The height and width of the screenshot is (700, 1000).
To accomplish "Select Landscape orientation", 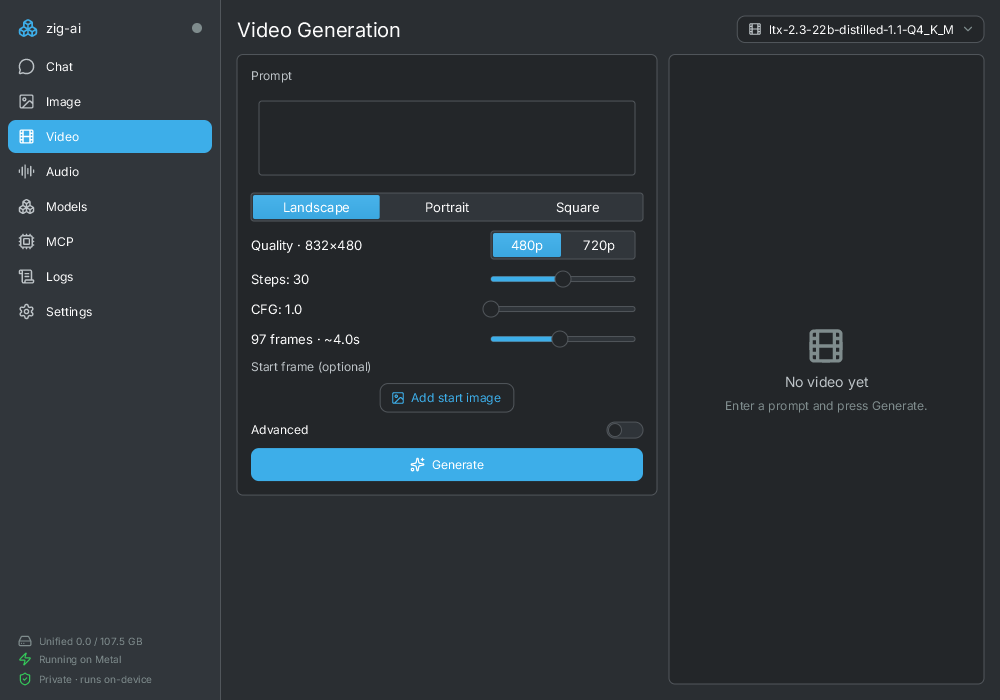I will point(316,207).
